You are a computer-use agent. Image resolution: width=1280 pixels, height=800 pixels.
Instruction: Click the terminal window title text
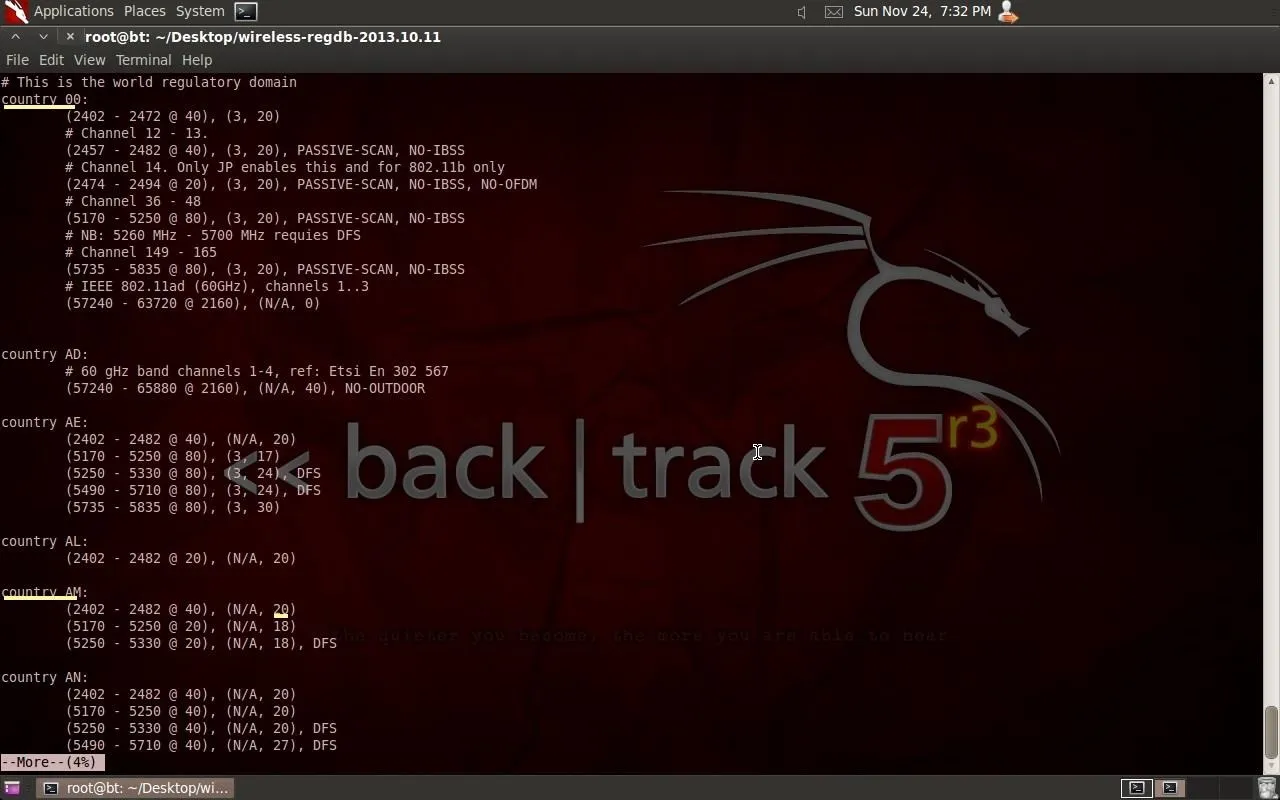263,37
